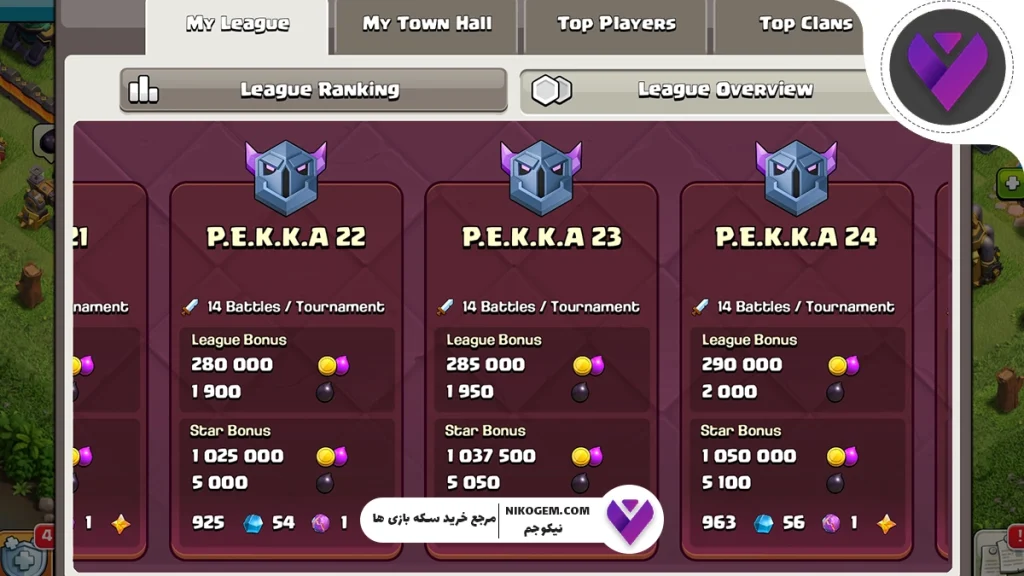Viewport: 1024px width, 576px height.
Task: Click the gold star icon in P.E.K.K.A 24 card
Action: 886,523
